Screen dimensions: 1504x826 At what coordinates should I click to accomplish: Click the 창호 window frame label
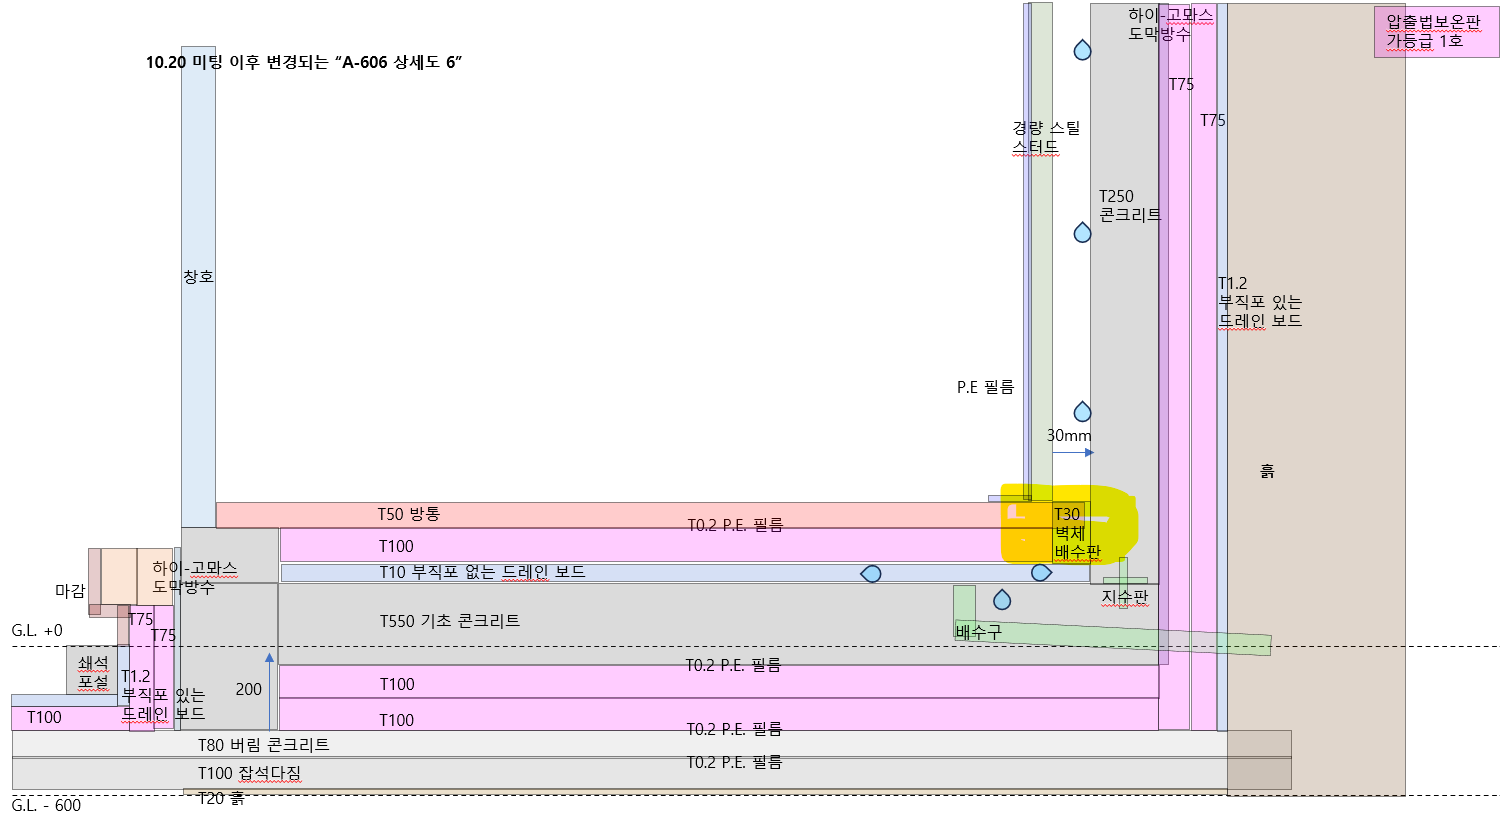click(198, 277)
